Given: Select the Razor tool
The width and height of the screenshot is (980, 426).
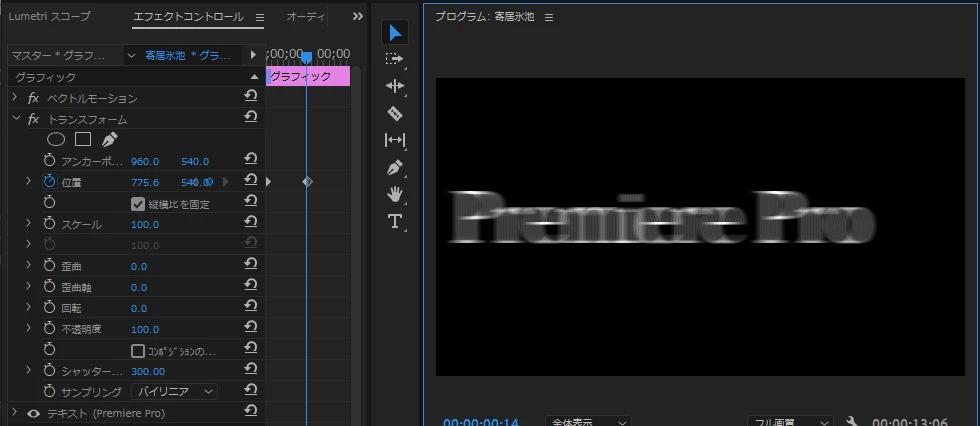Looking at the screenshot, I should (x=395, y=114).
